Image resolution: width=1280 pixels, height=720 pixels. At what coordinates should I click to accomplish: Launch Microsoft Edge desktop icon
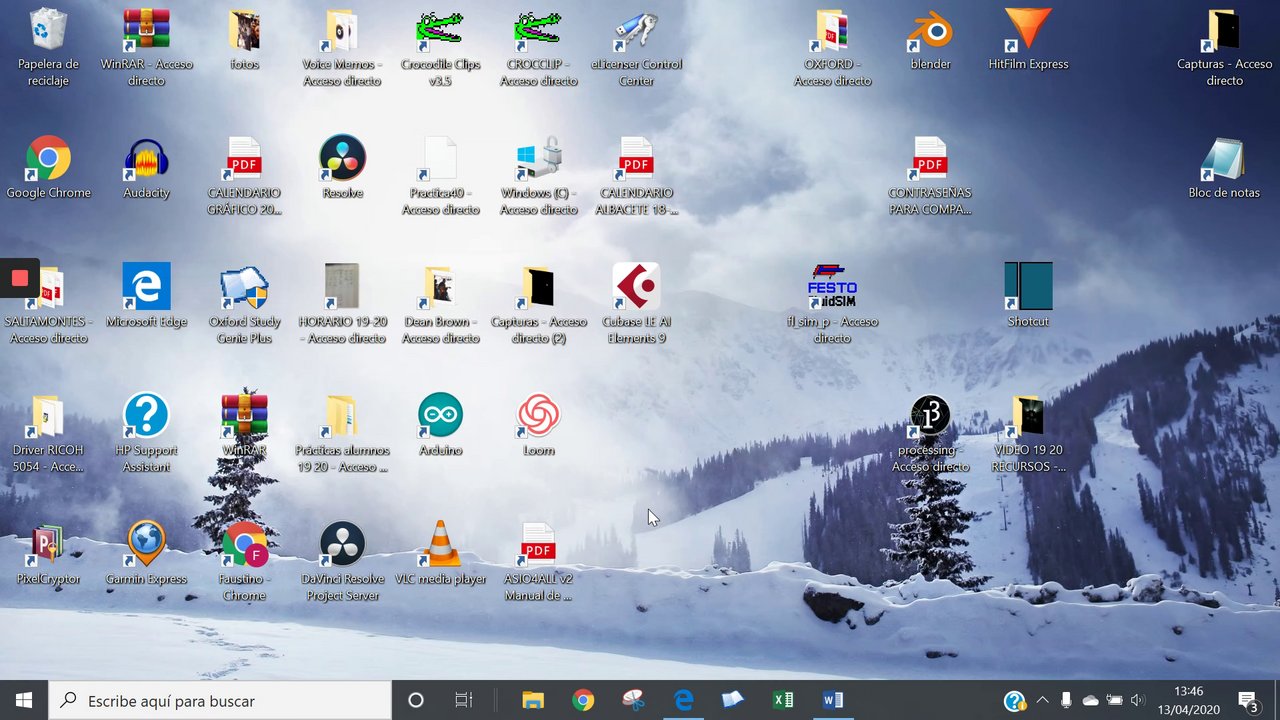click(146, 296)
